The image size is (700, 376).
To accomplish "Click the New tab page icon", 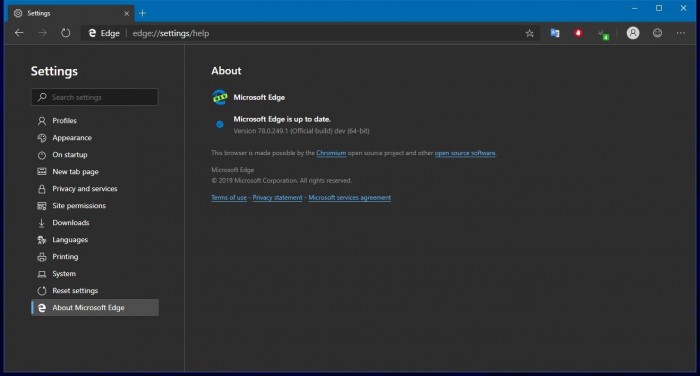I will (42, 171).
